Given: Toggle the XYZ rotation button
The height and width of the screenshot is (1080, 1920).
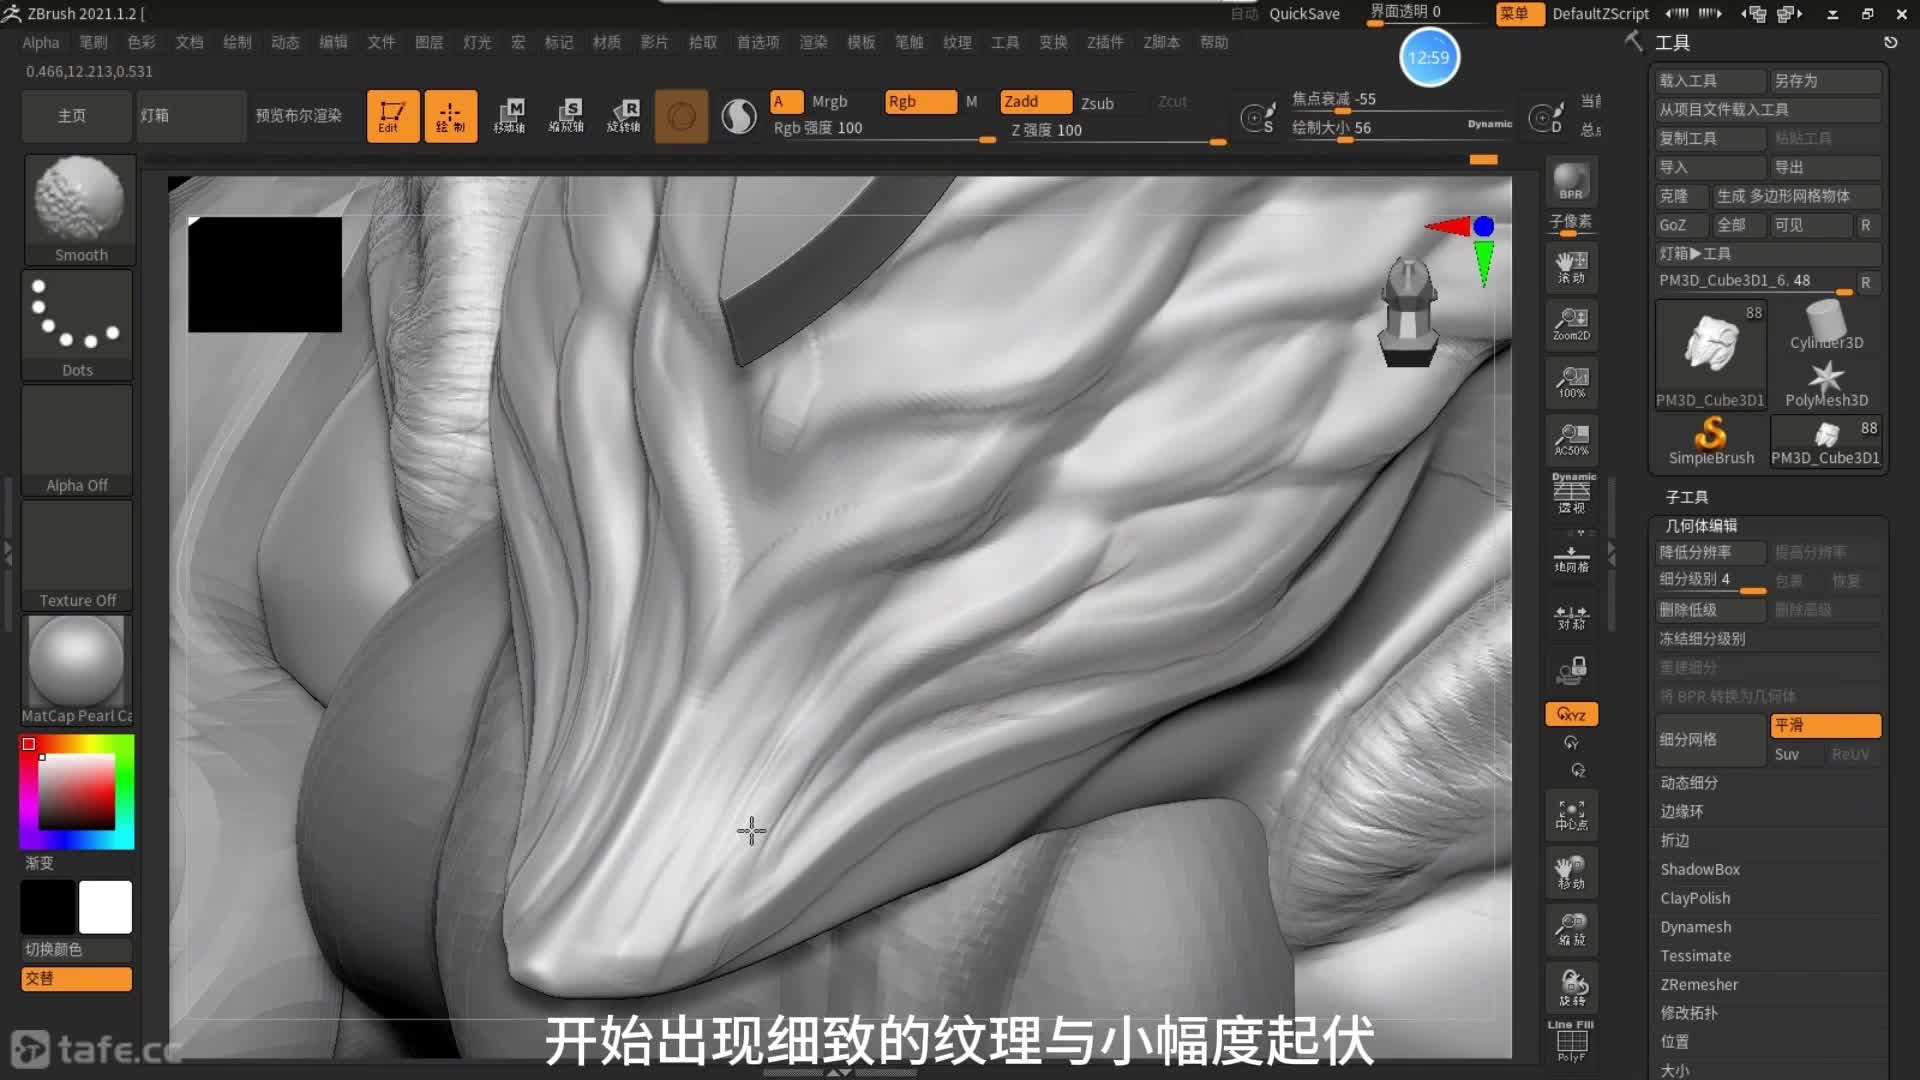Looking at the screenshot, I should pos(1571,715).
